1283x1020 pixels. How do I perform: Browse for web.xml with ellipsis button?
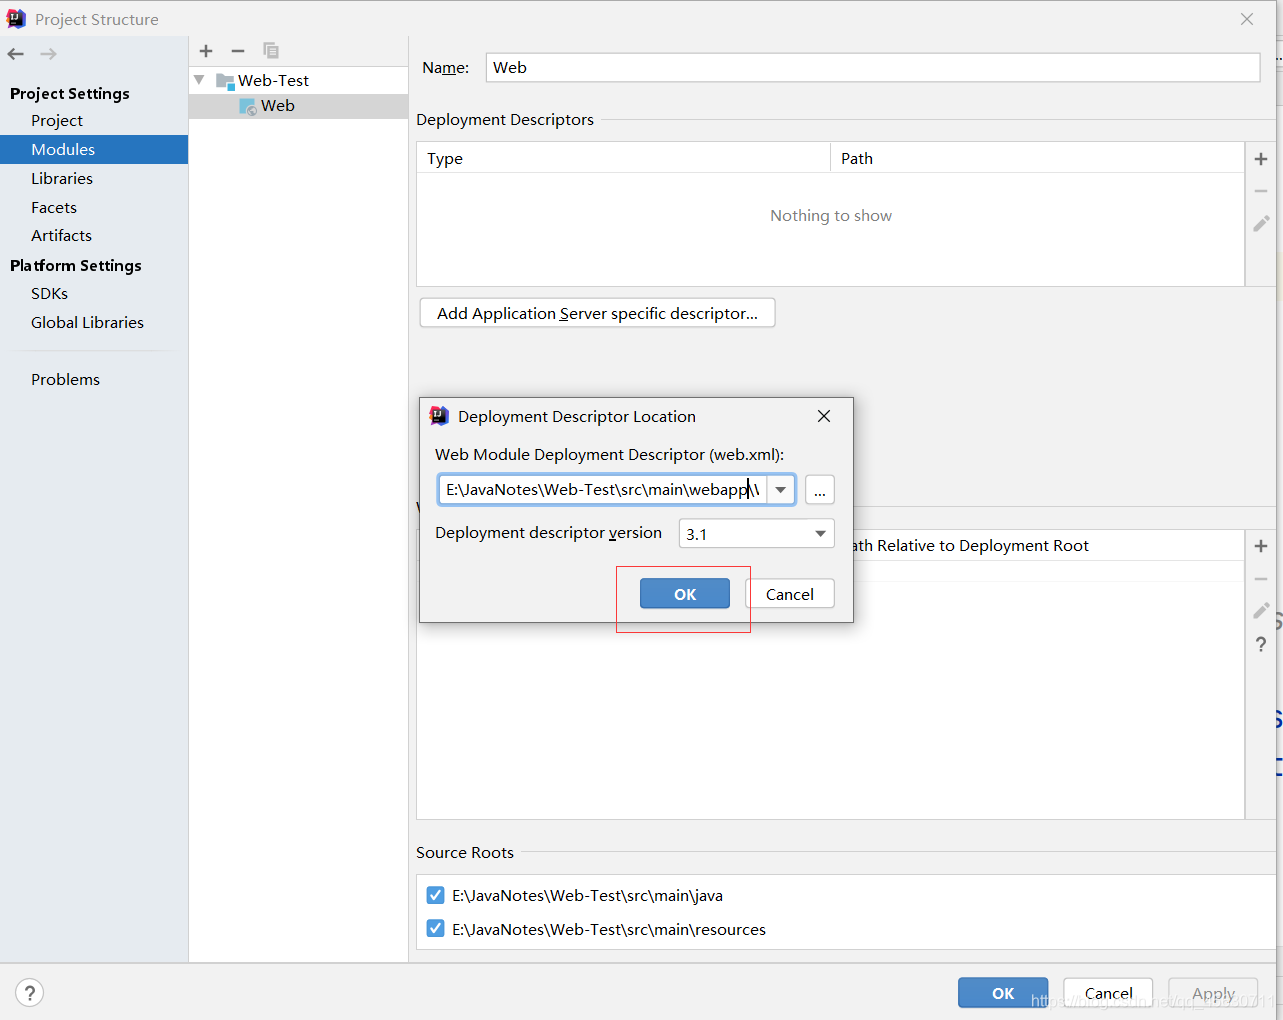click(x=820, y=490)
